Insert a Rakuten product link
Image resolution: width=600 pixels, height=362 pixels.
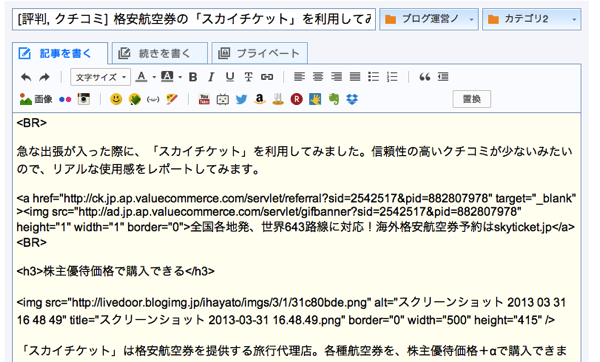coord(297,99)
